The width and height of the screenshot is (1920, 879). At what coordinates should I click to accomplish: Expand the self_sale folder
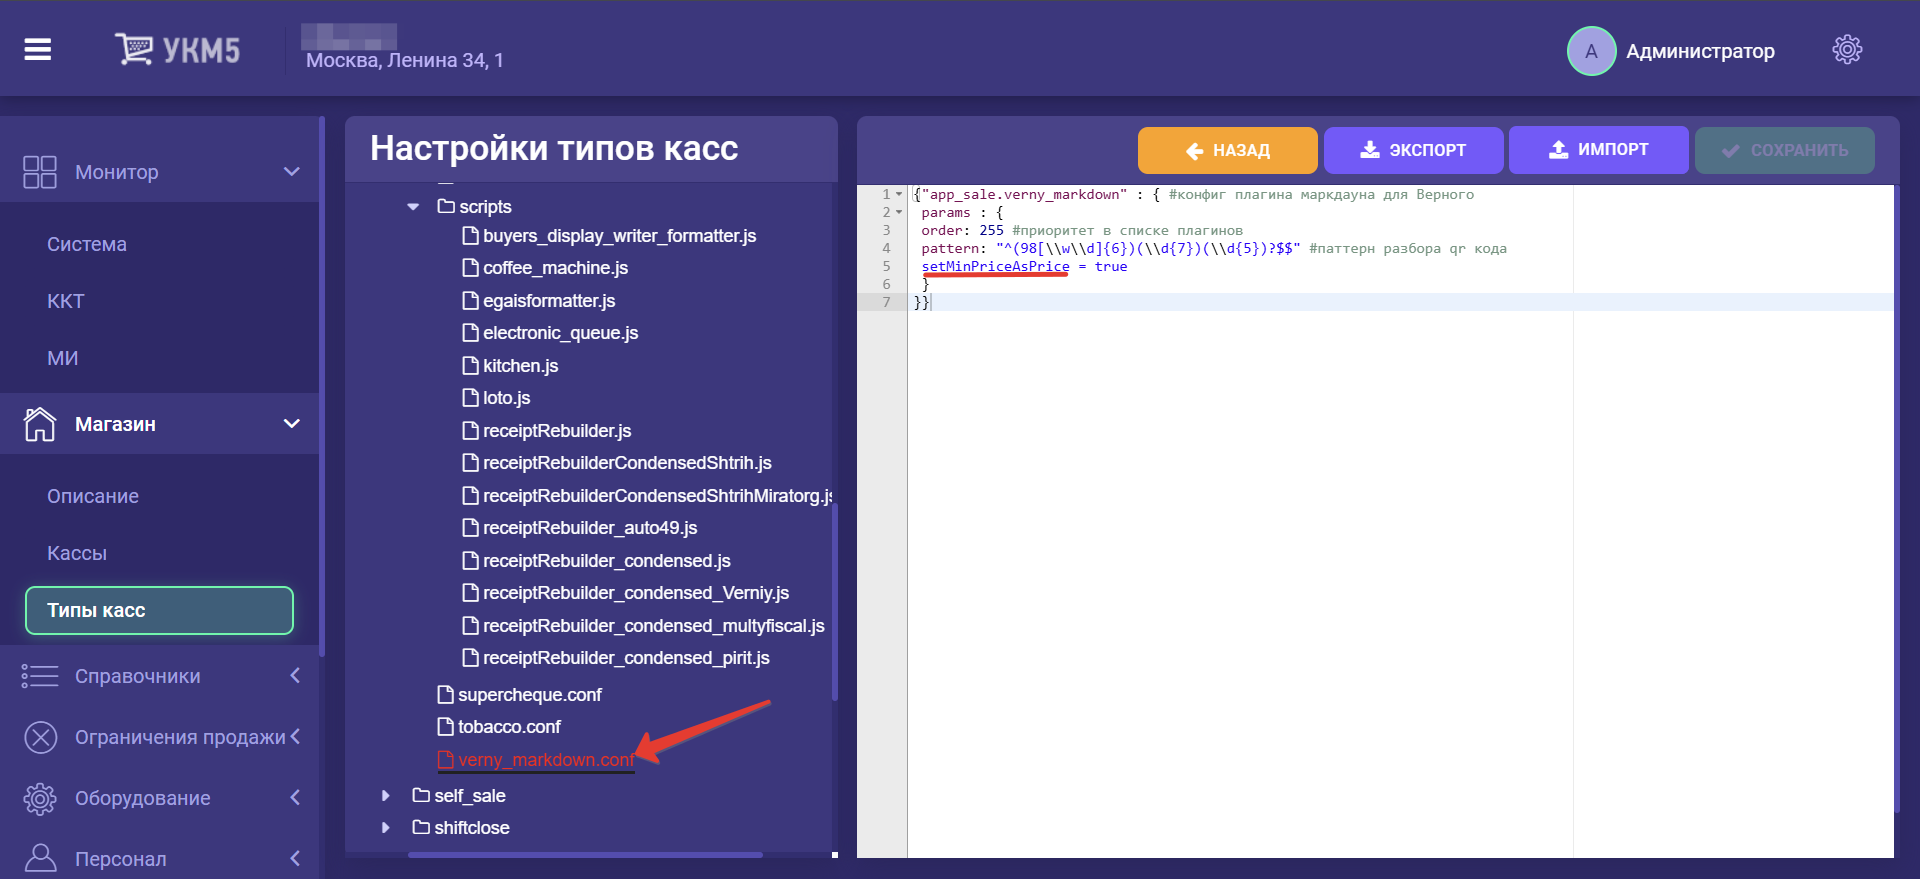pos(386,796)
